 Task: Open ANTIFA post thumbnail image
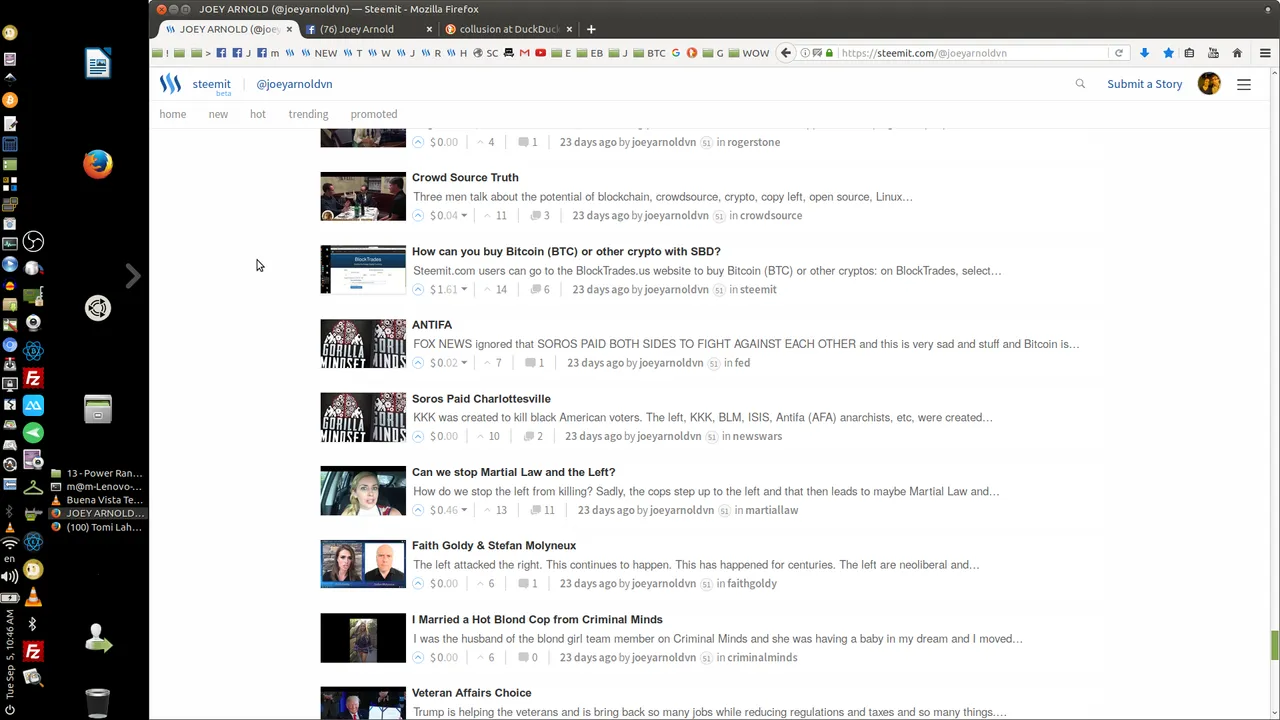coord(363,344)
